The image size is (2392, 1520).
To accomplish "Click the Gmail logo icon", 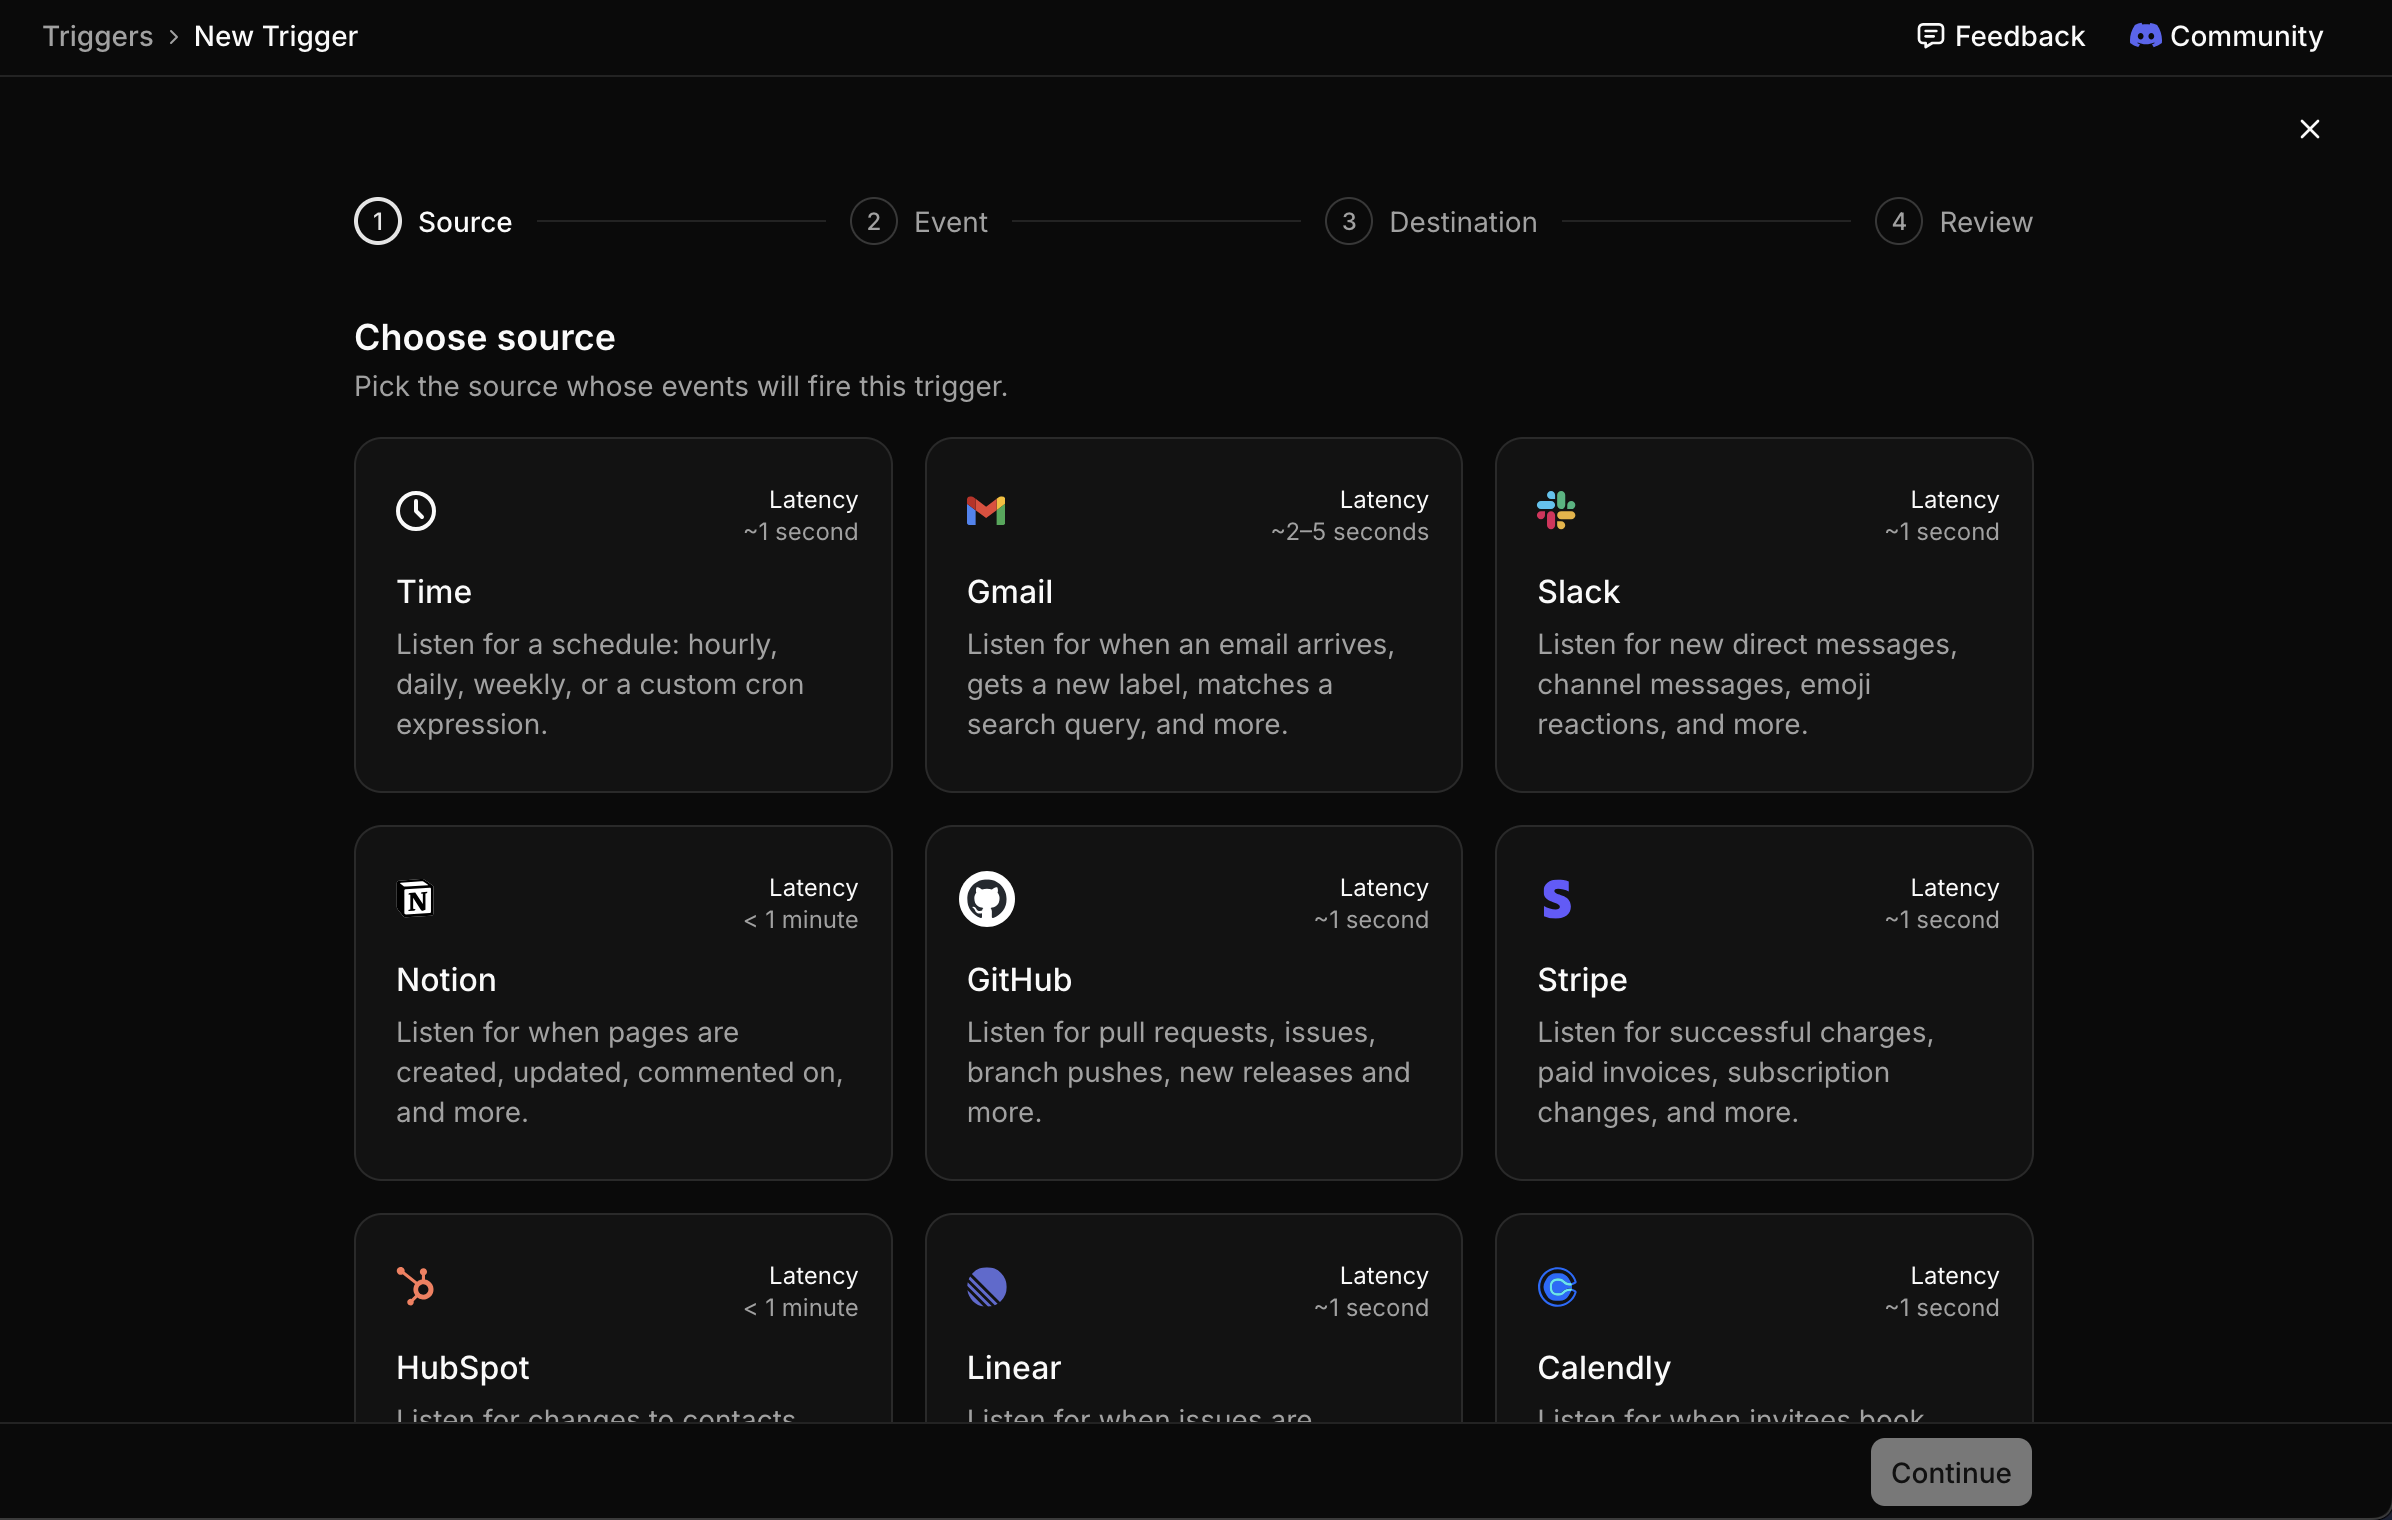I will click(986, 511).
